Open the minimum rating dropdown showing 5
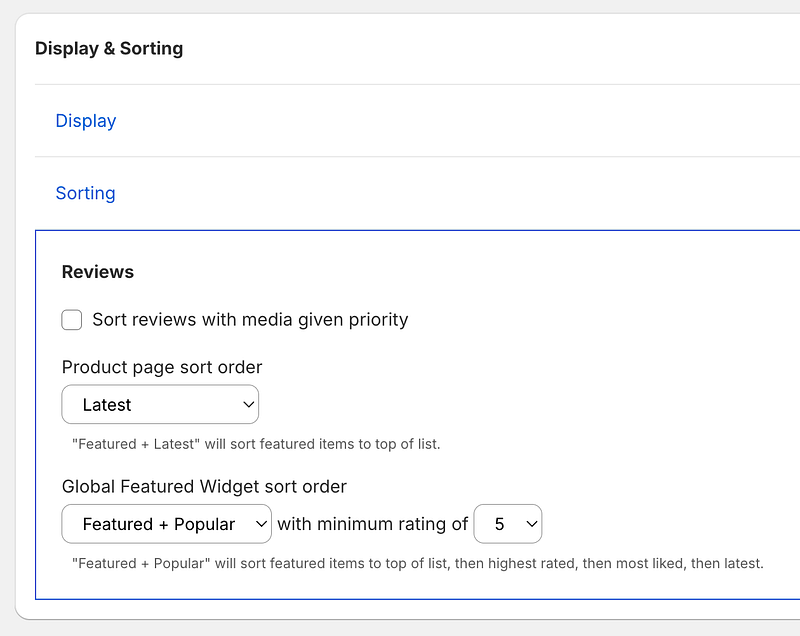Viewport: 800px width, 636px height. coord(507,523)
